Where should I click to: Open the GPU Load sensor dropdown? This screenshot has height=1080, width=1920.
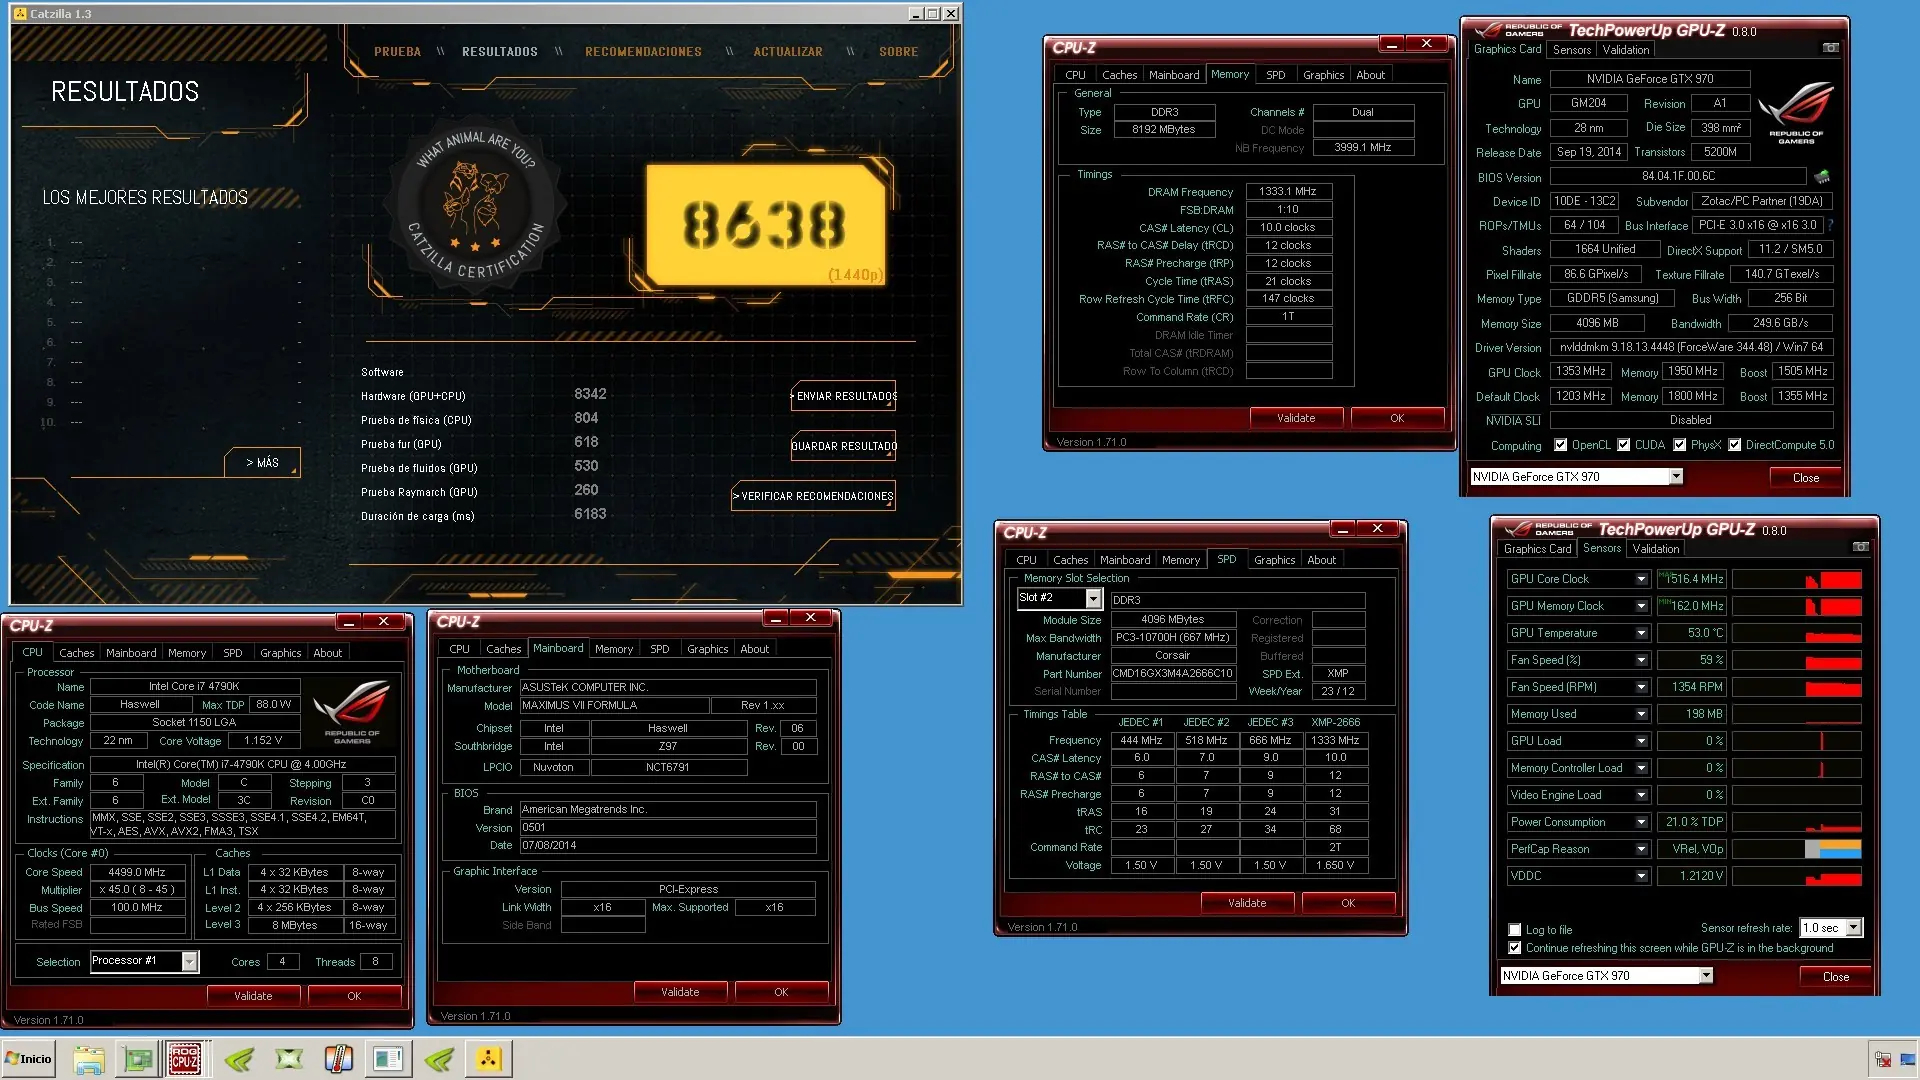point(1641,741)
